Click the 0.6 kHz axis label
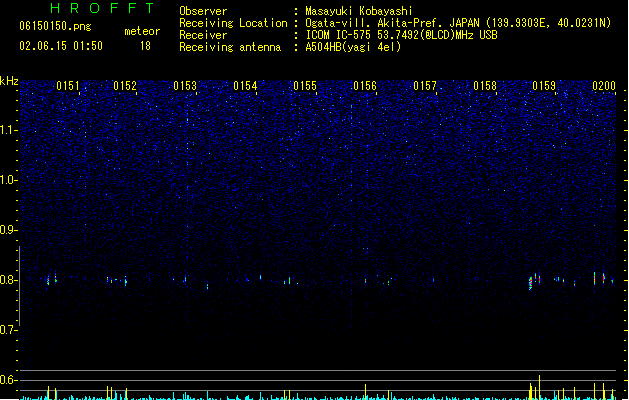 tap(8, 380)
